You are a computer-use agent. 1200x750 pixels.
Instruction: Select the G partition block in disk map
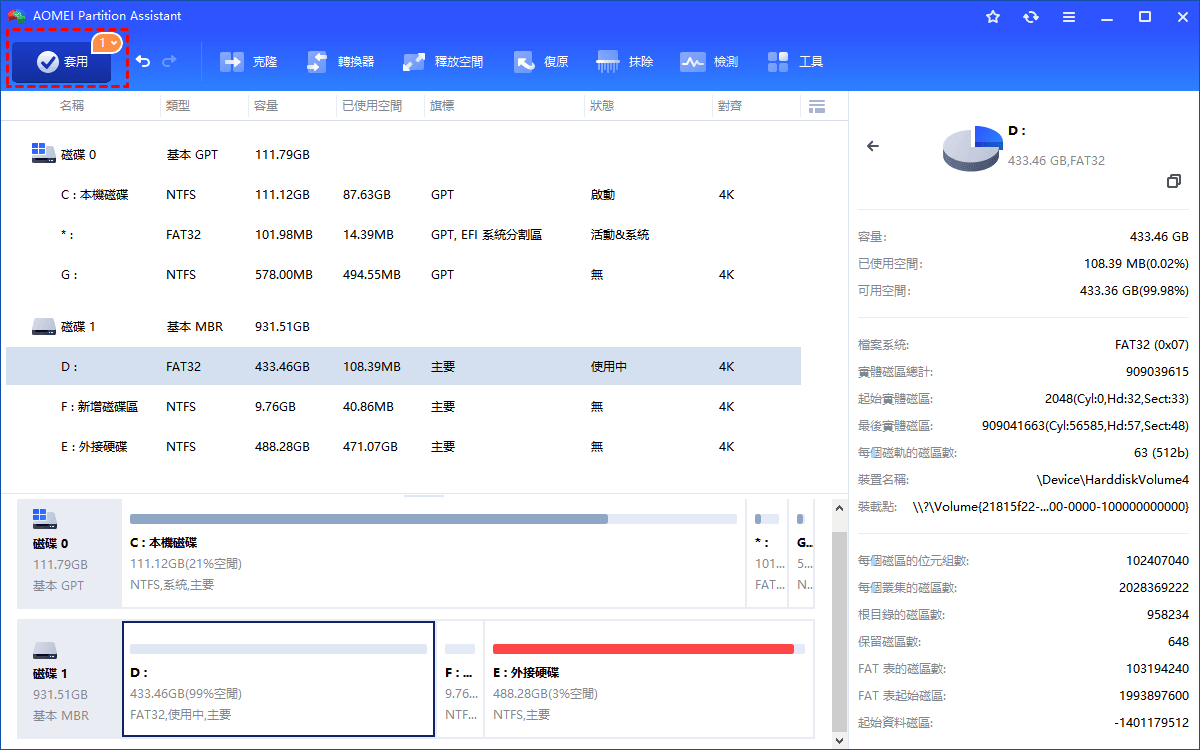[x=802, y=552]
